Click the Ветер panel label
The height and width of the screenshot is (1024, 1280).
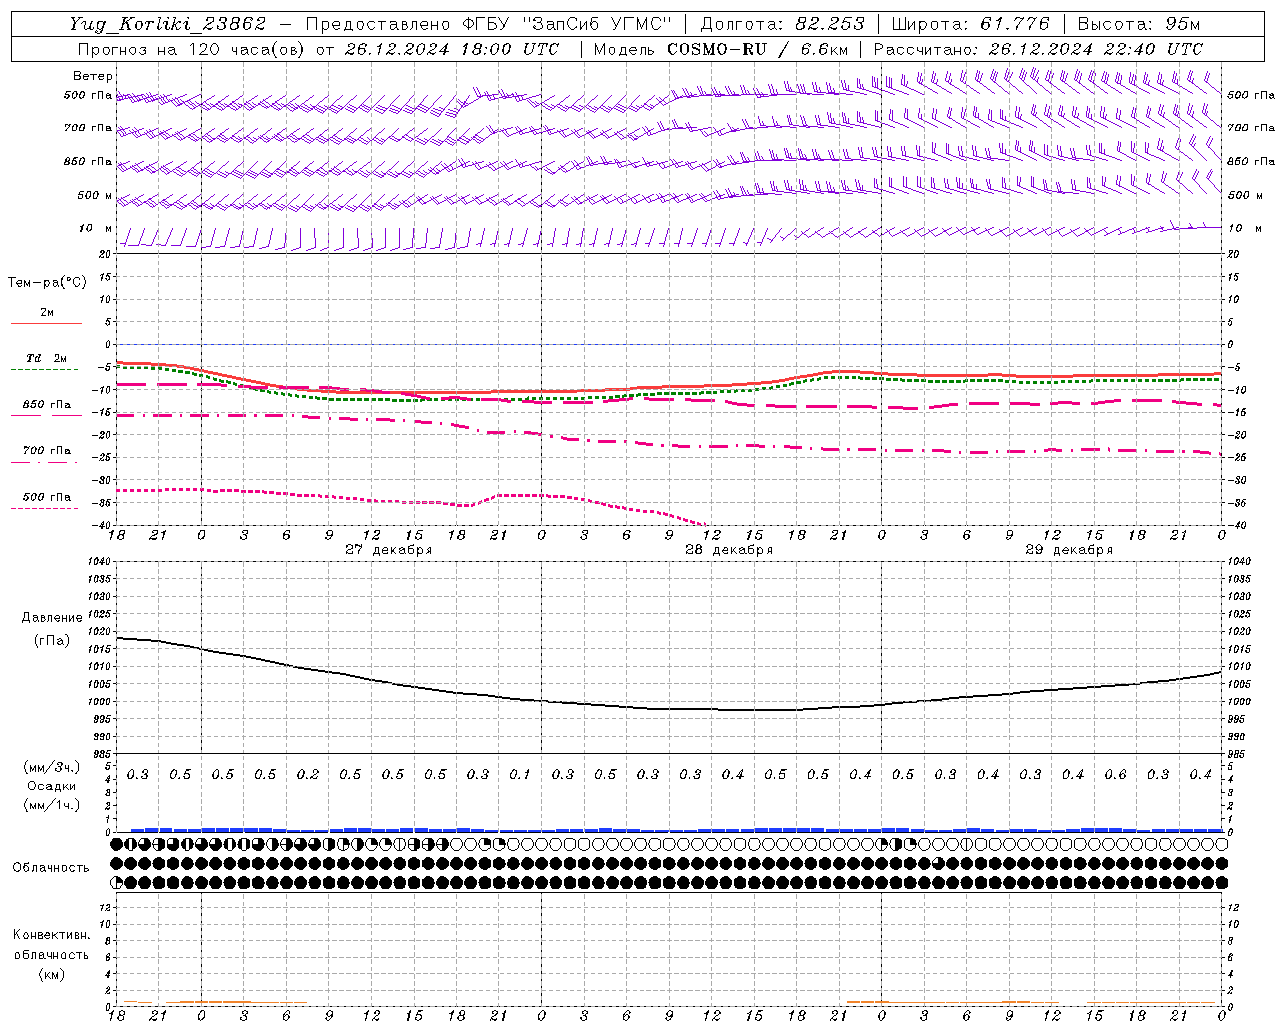92,76
